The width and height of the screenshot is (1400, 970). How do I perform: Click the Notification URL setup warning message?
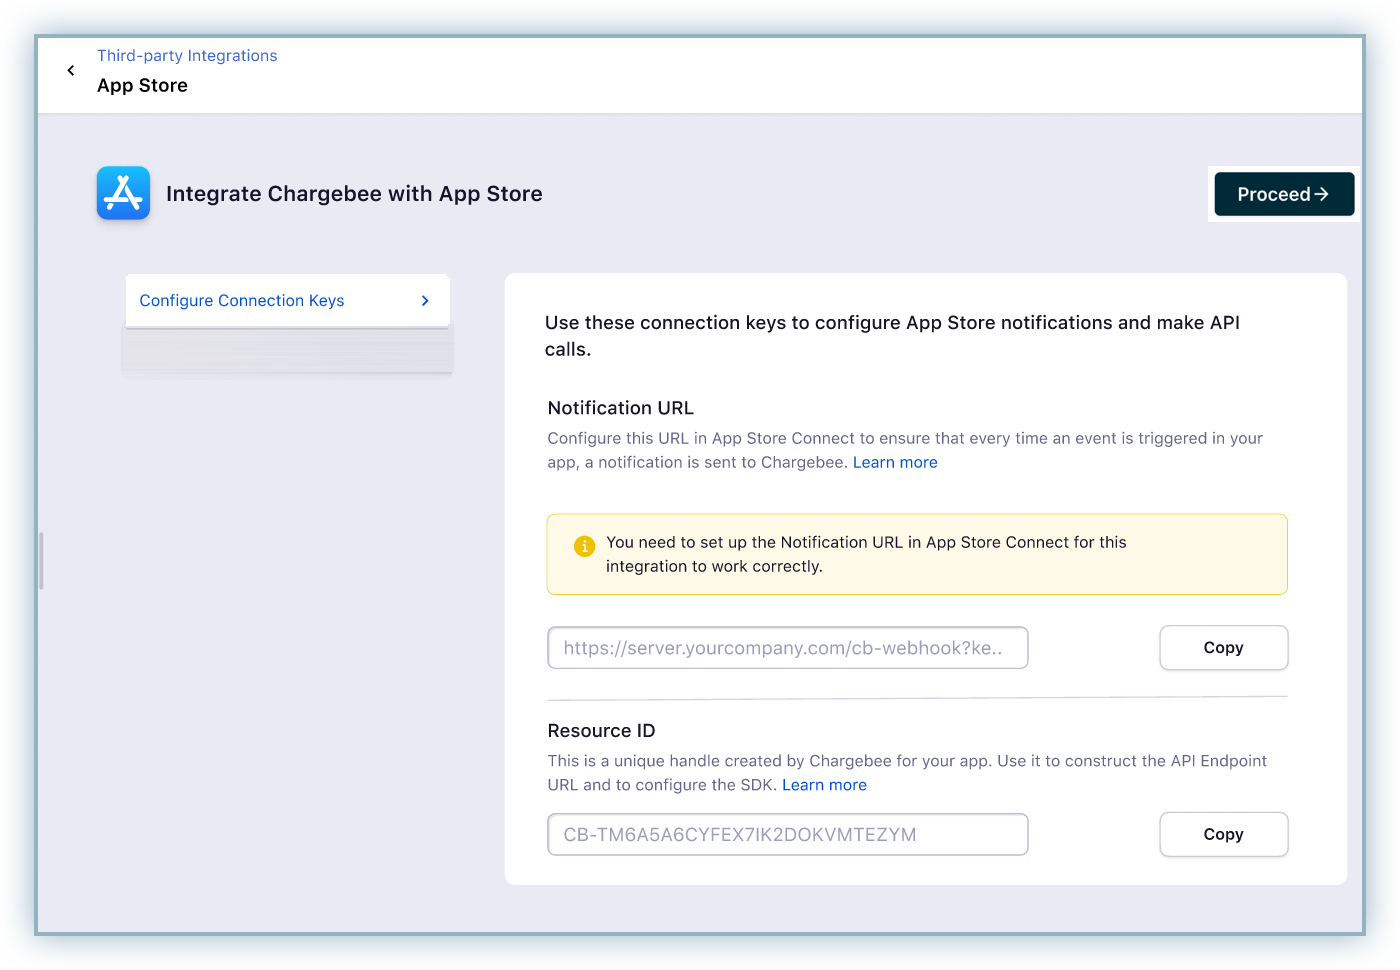coord(866,554)
